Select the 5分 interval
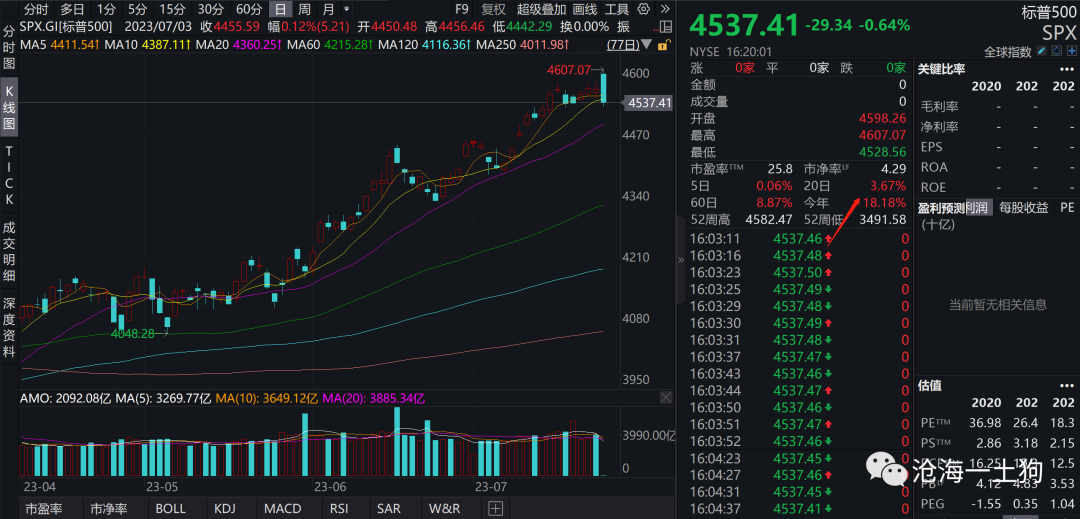 (137, 10)
